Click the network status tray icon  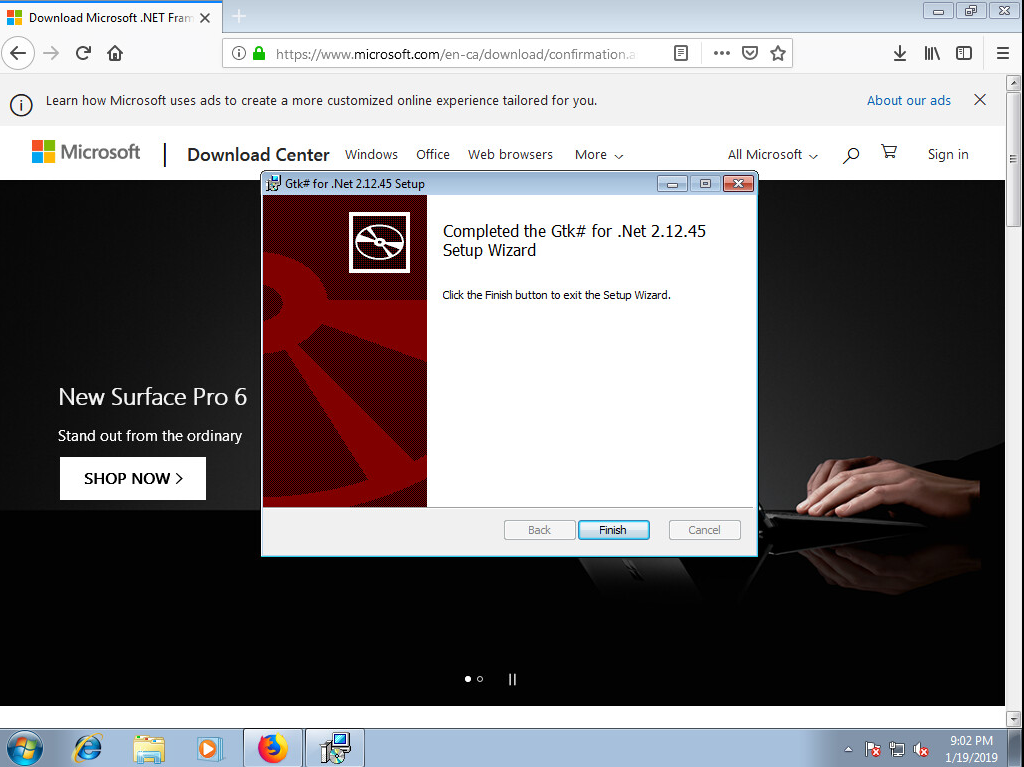pos(897,749)
